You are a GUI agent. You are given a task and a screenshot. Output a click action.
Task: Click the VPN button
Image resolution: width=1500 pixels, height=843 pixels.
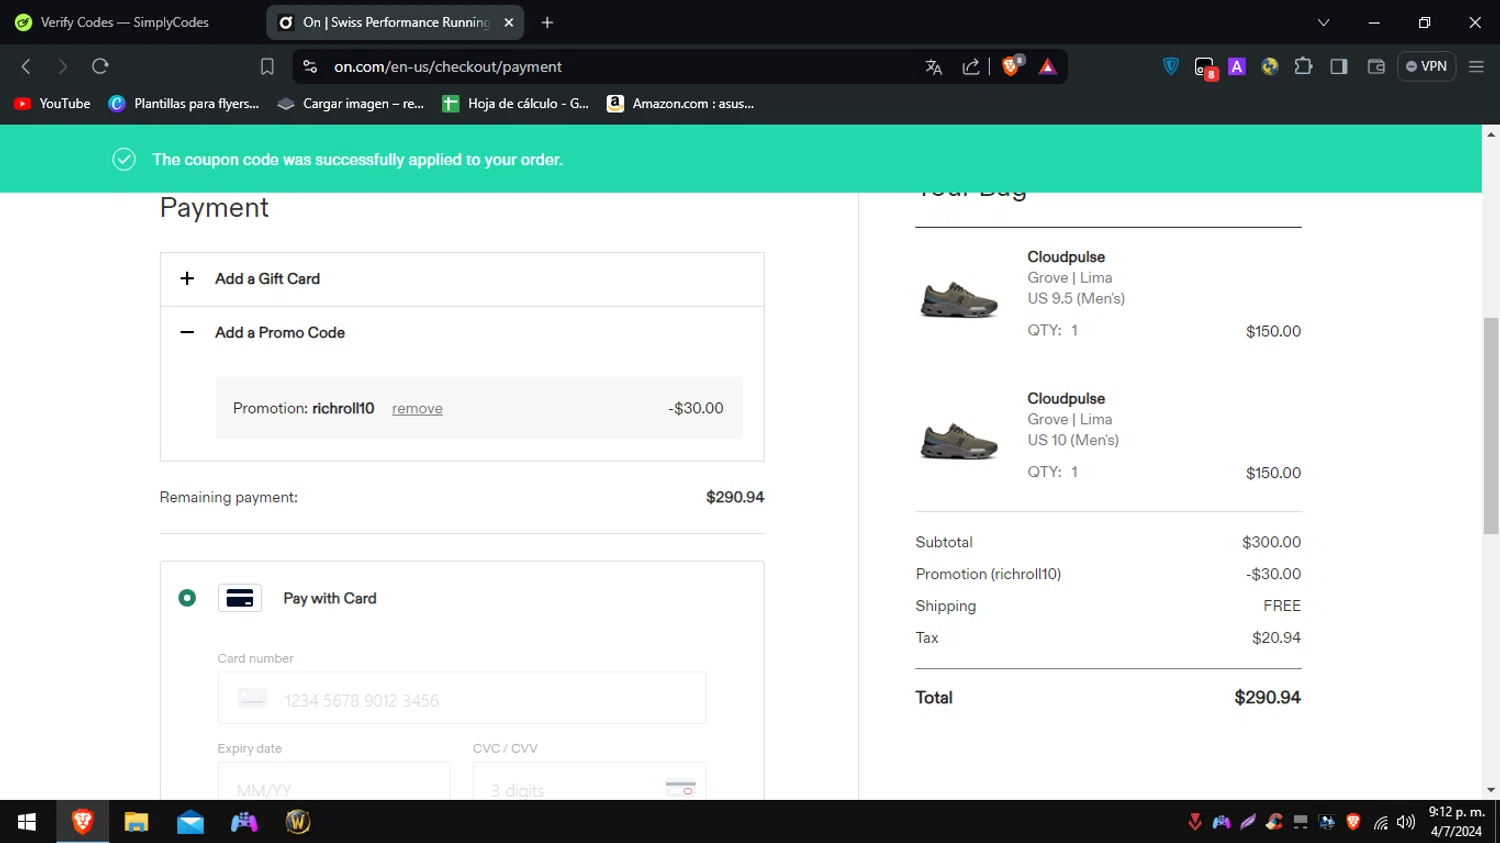pos(1426,66)
